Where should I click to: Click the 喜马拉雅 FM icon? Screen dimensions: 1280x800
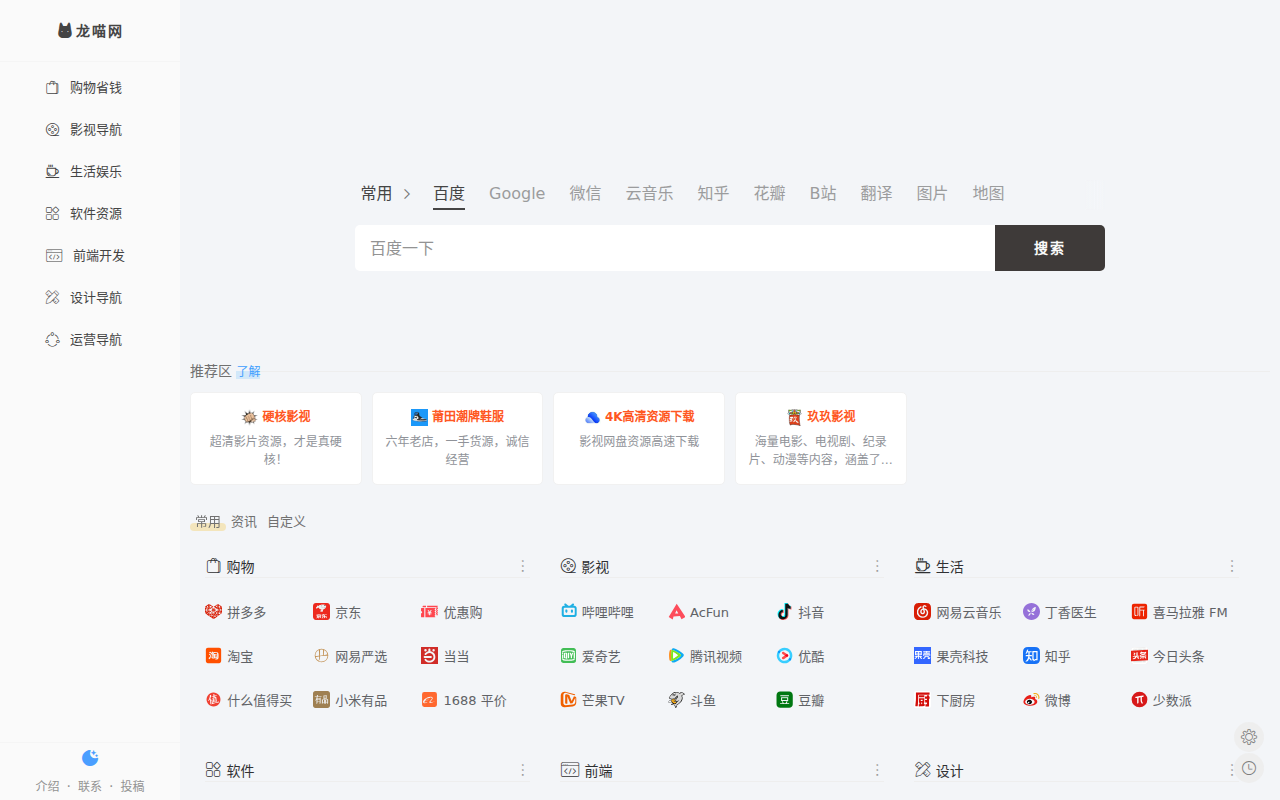(x=1139, y=612)
